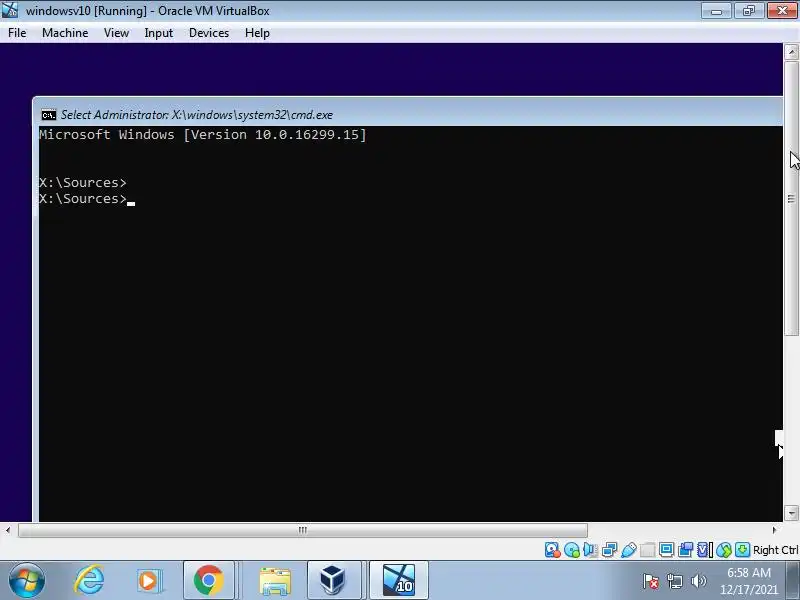This screenshot has height=600, width=800.
Task: Open the Input menu
Action: point(159,33)
